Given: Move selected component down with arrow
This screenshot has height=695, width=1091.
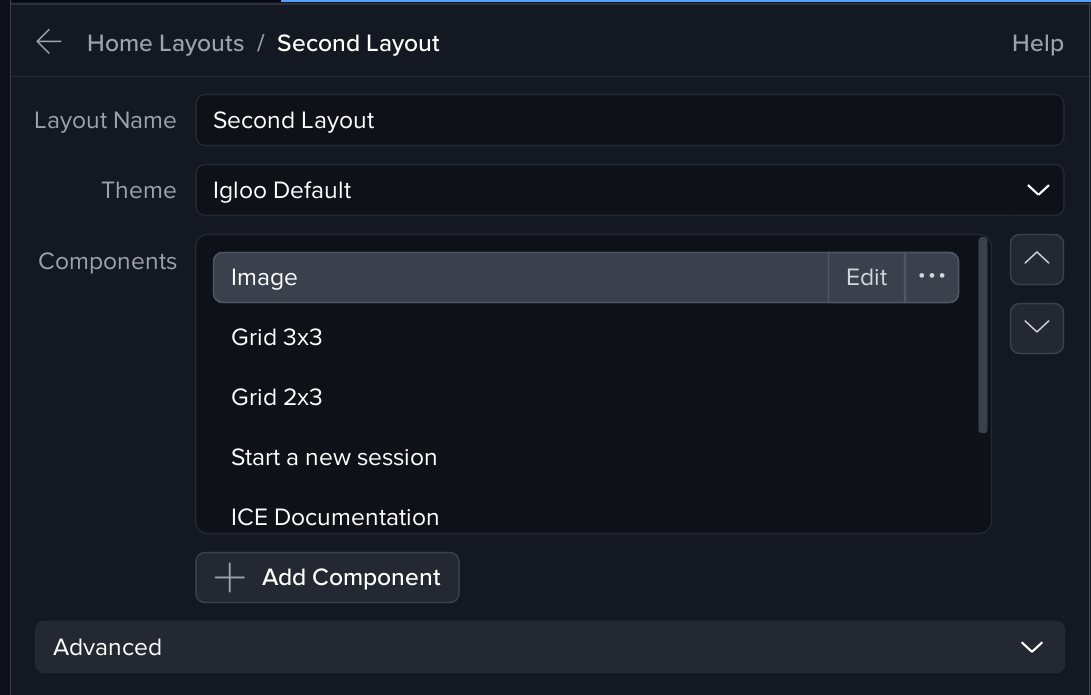Looking at the screenshot, I should coord(1037,328).
